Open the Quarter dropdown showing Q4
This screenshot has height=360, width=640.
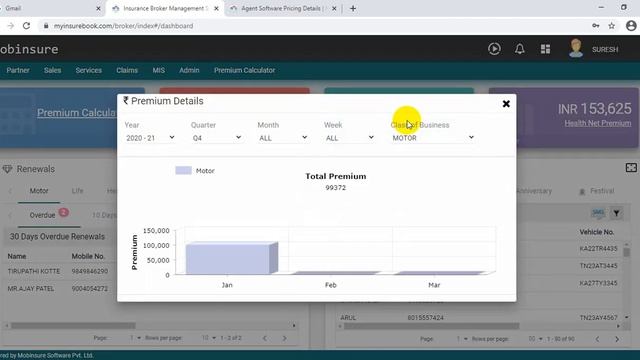217,138
